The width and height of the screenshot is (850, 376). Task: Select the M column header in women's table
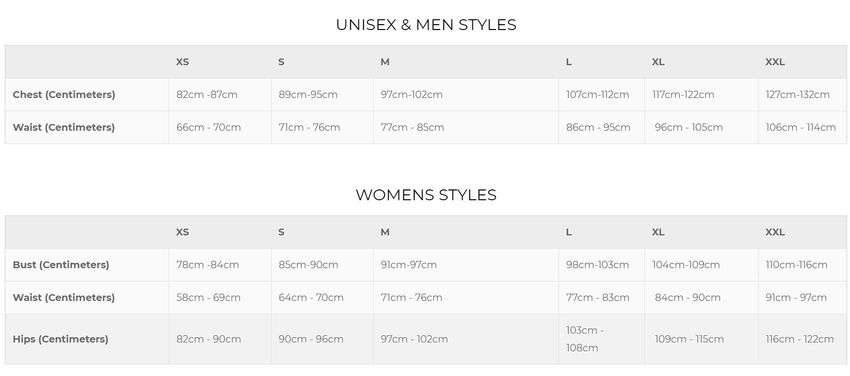385,232
